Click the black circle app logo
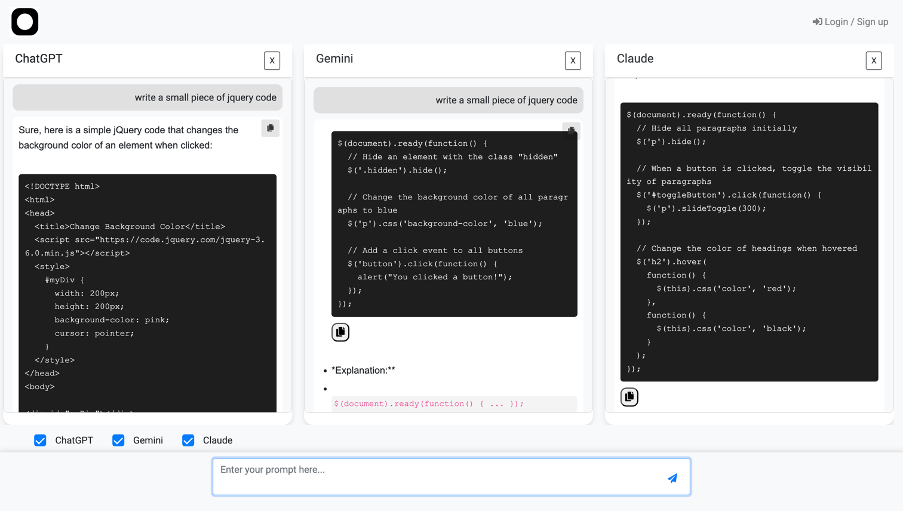Viewport: 904px width, 512px height. [x=25, y=22]
